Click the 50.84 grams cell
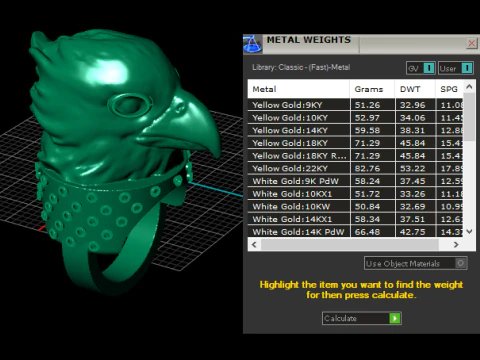Image resolution: width=480 pixels, height=360 pixels. [373, 206]
